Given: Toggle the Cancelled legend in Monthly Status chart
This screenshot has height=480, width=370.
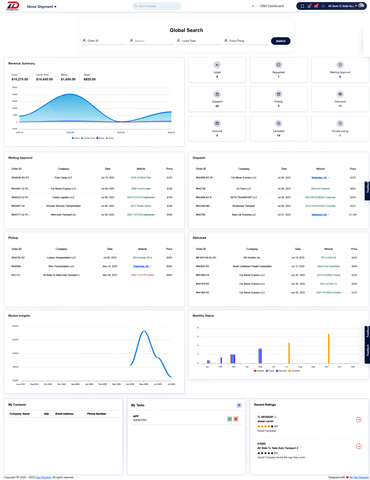Looking at the screenshot, I should [x=294, y=371].
